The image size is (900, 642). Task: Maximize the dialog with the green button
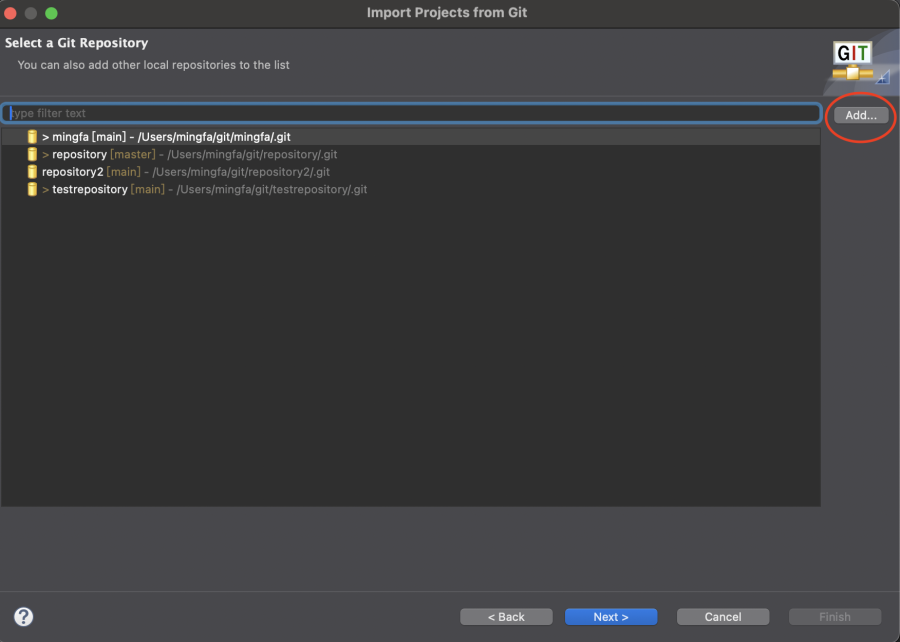coord(52,13)
